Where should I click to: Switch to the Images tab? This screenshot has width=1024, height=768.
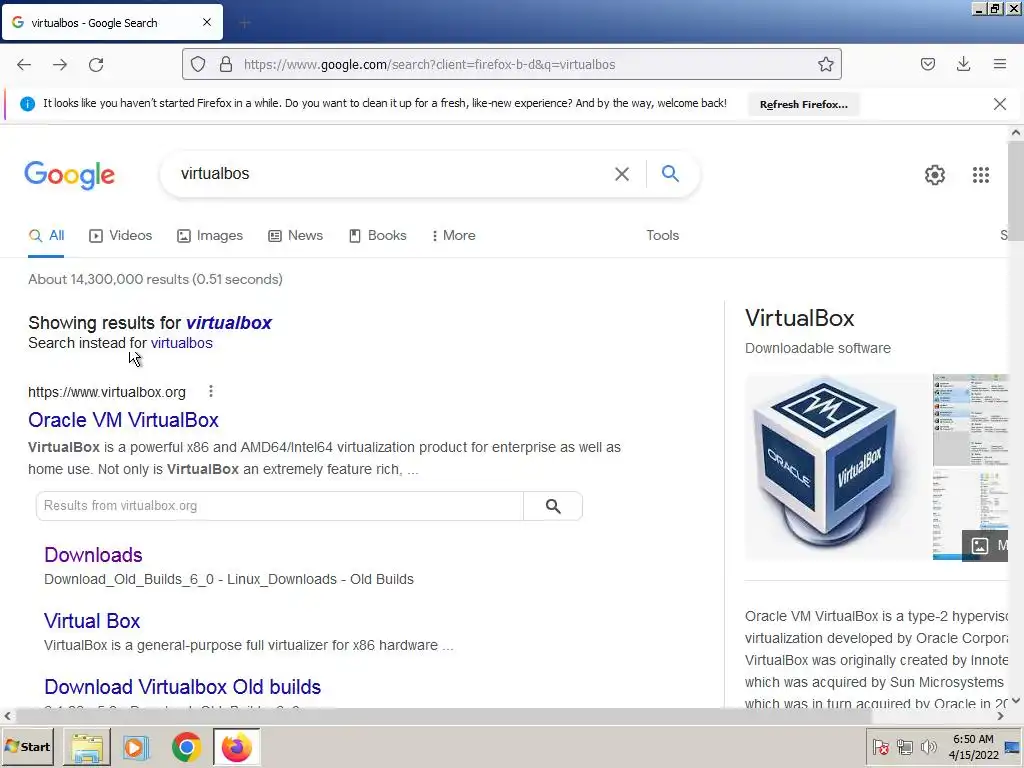click(x=210, y=236)
